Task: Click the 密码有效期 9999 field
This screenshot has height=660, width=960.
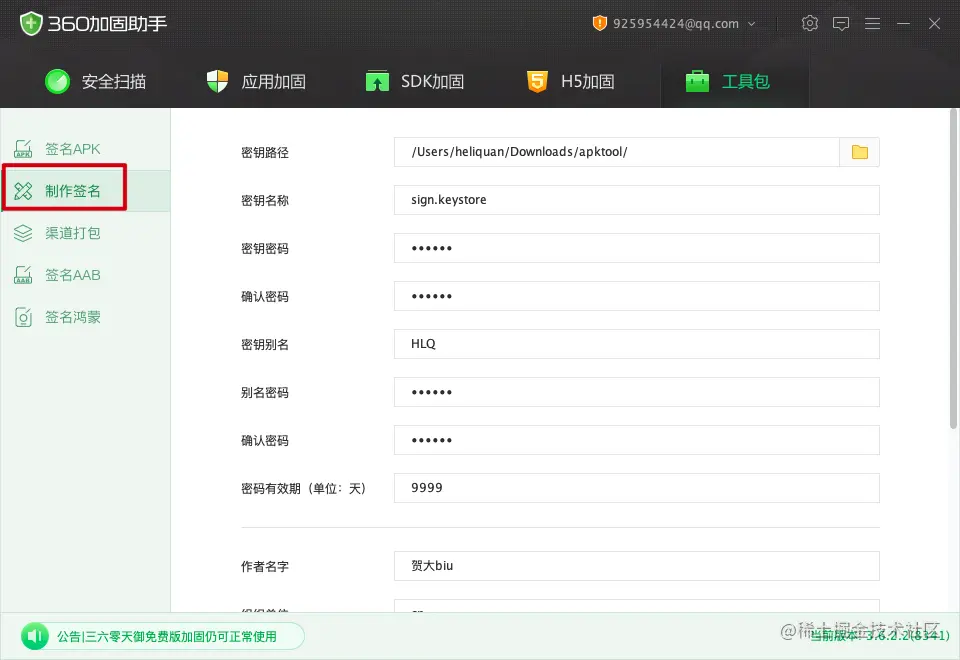Action: [637, 488]
